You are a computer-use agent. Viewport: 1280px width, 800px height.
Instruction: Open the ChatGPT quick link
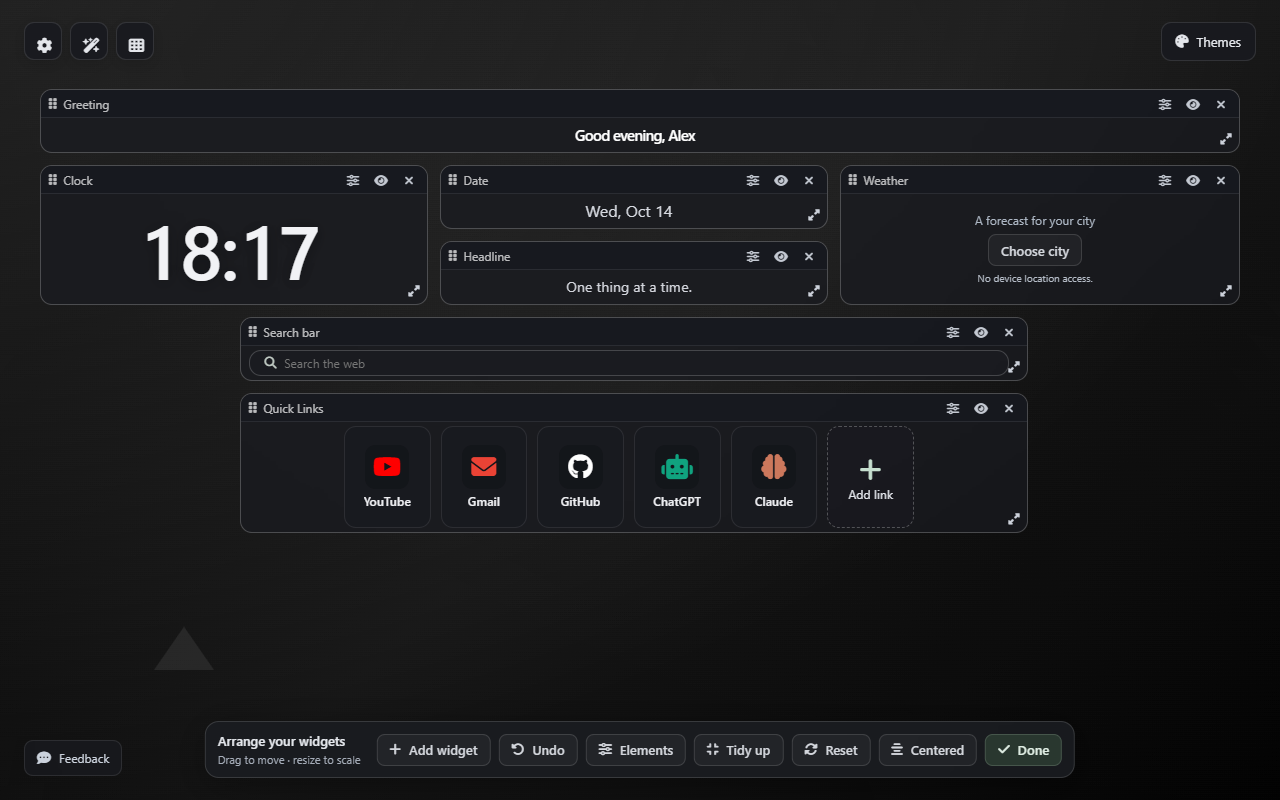point(677,477)
